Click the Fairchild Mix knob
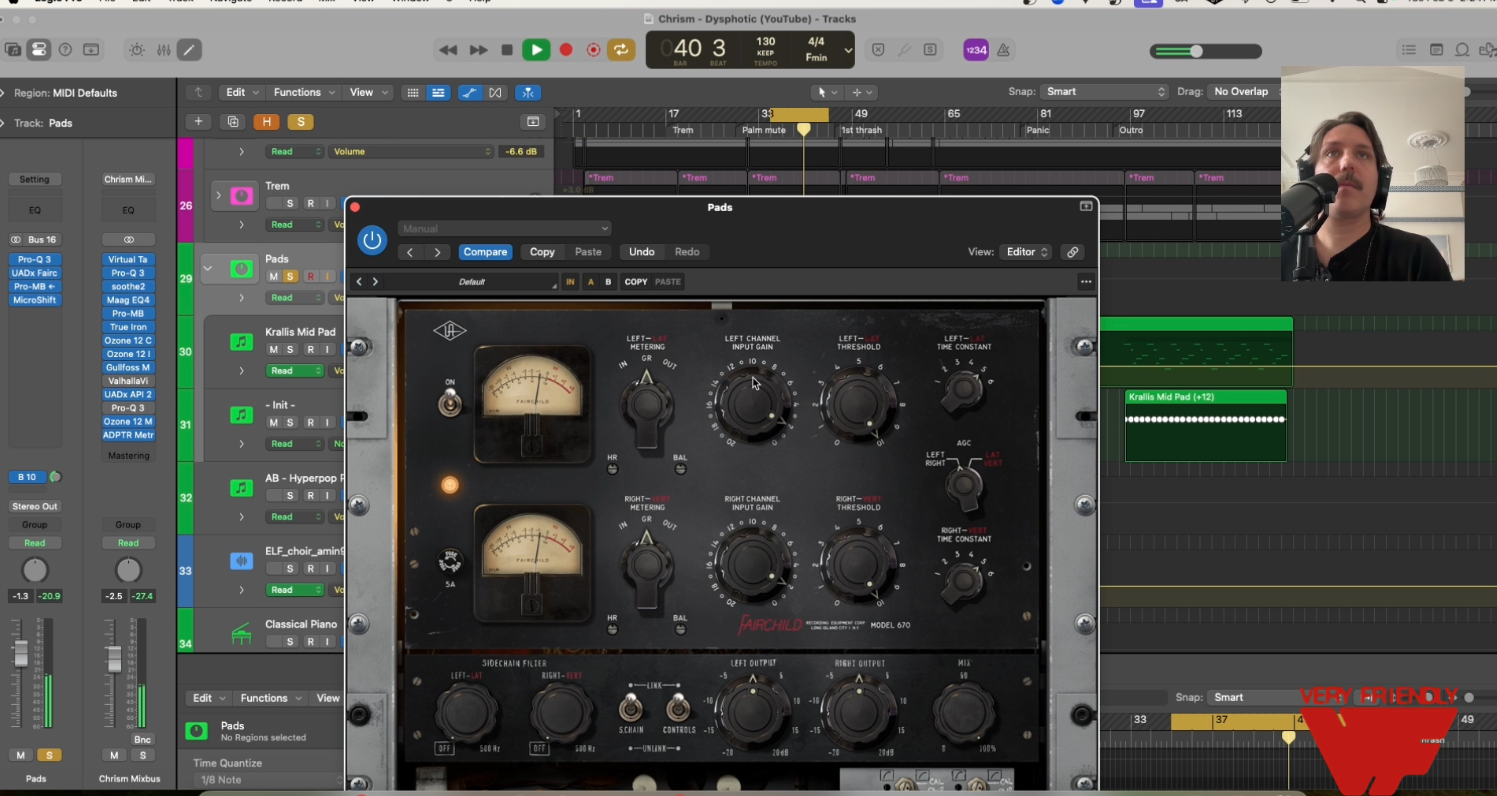Screen dimensions: 1497x796 pos(964,714)
